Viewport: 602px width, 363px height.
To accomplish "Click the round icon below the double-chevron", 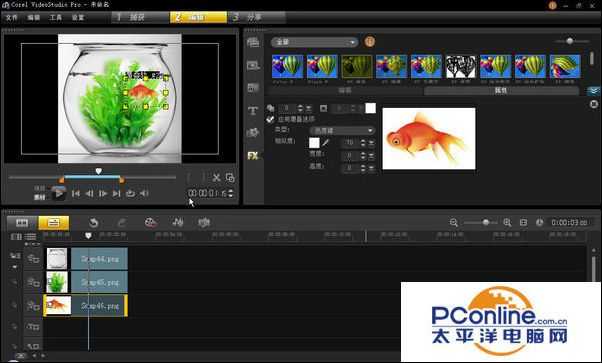I will click(594, 104).
